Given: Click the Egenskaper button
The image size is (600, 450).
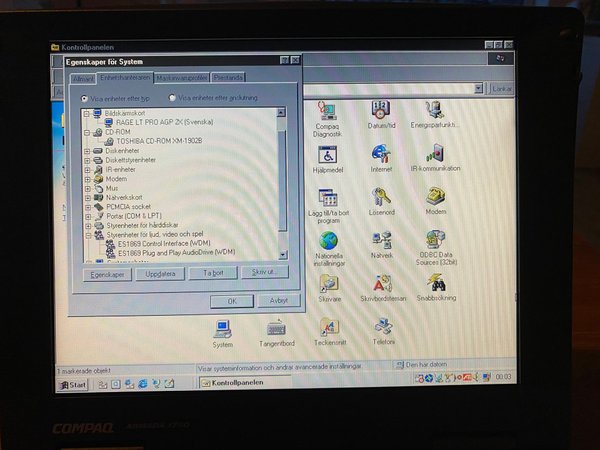Looking at the screenshot, I should pos(108,274).
